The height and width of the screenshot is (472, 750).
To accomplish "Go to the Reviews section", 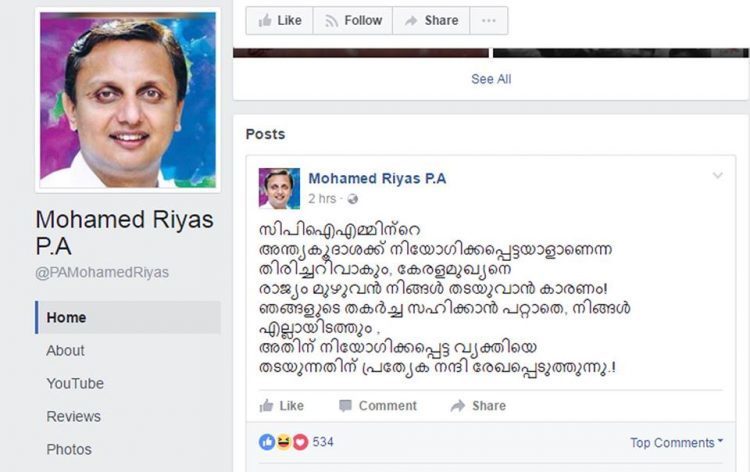I will tap(74, 417).
